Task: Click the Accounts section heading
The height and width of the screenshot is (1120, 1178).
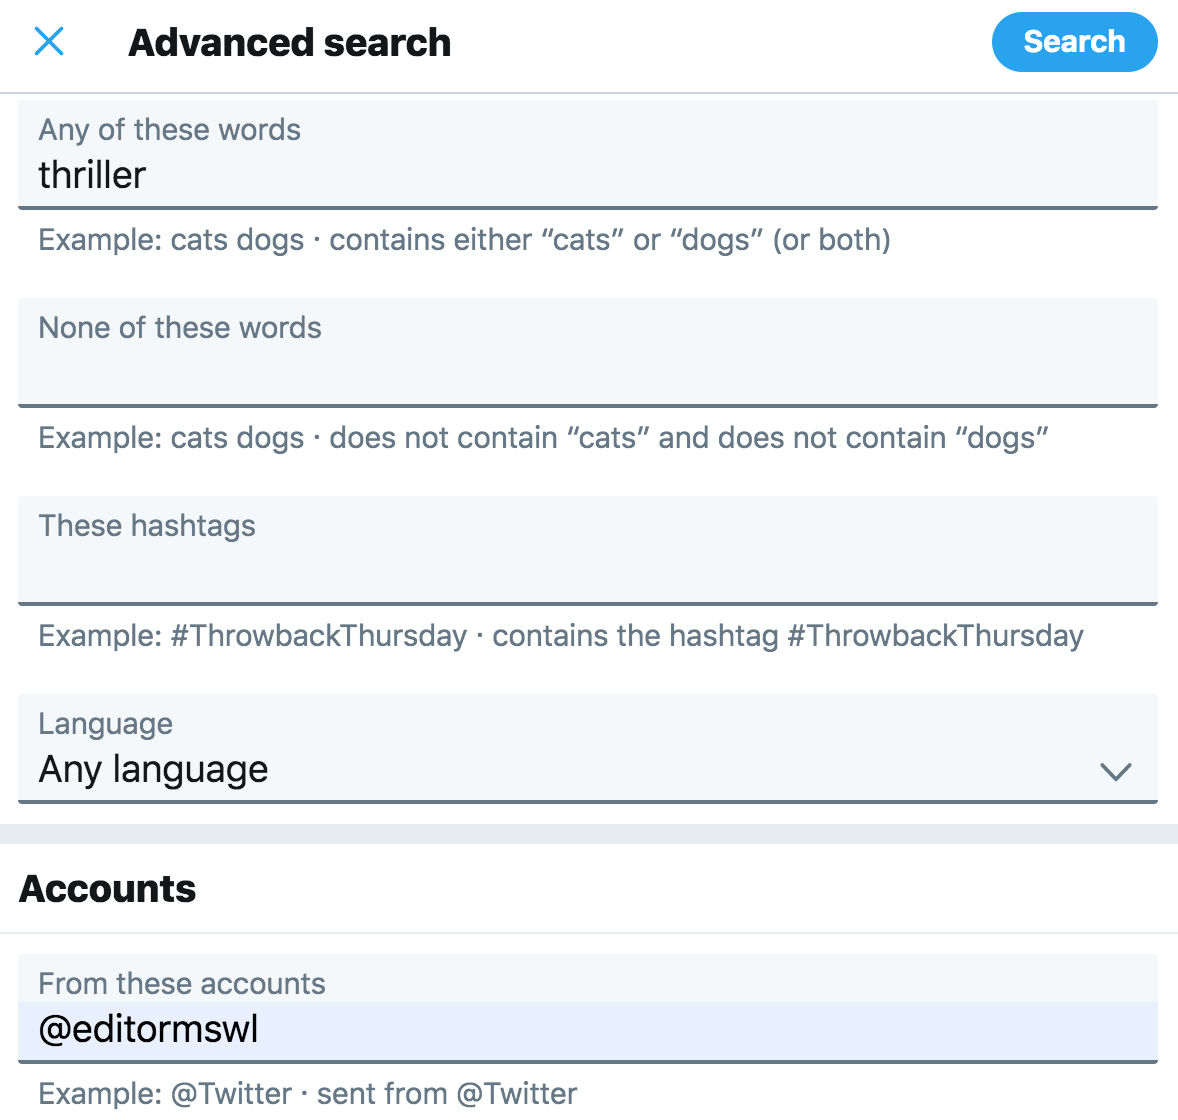Action: (107, 889)
